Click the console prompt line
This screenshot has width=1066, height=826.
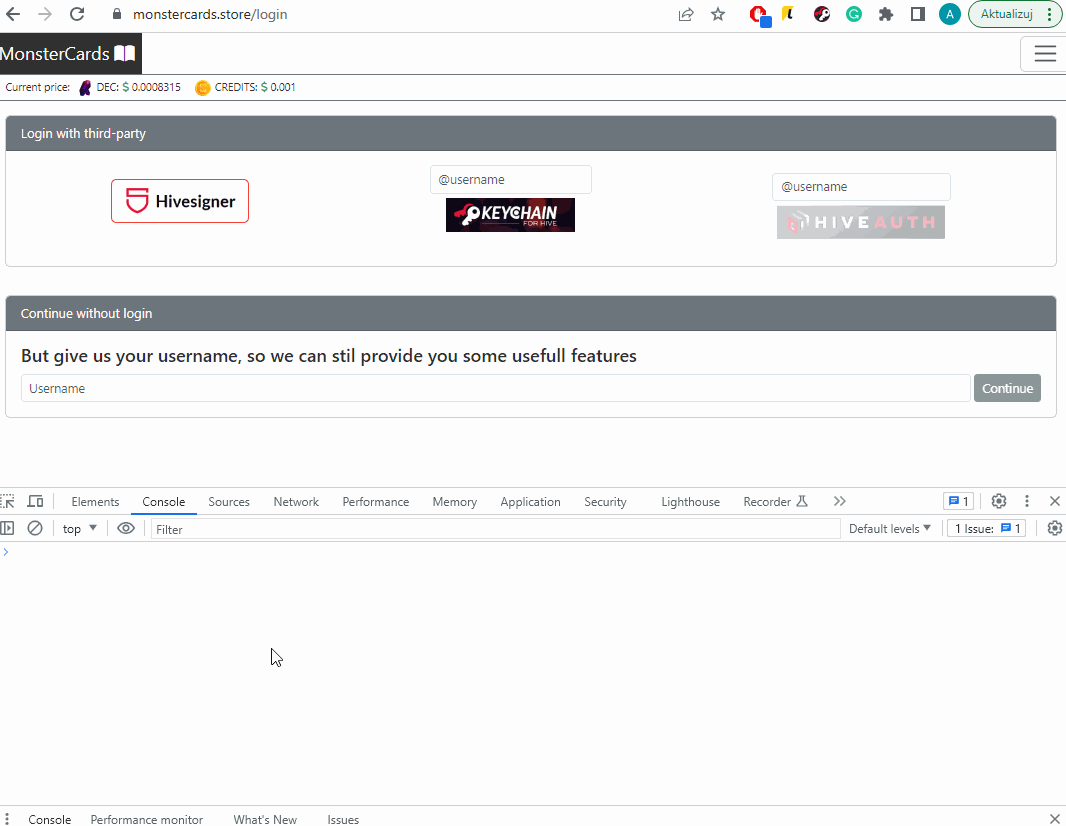pos(533,552)
